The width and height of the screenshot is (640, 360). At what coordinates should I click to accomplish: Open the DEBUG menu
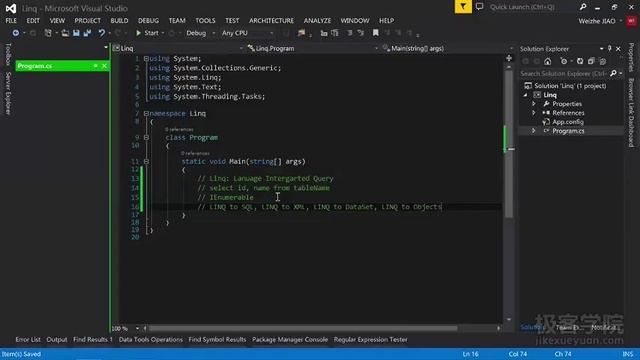point(148,20)
